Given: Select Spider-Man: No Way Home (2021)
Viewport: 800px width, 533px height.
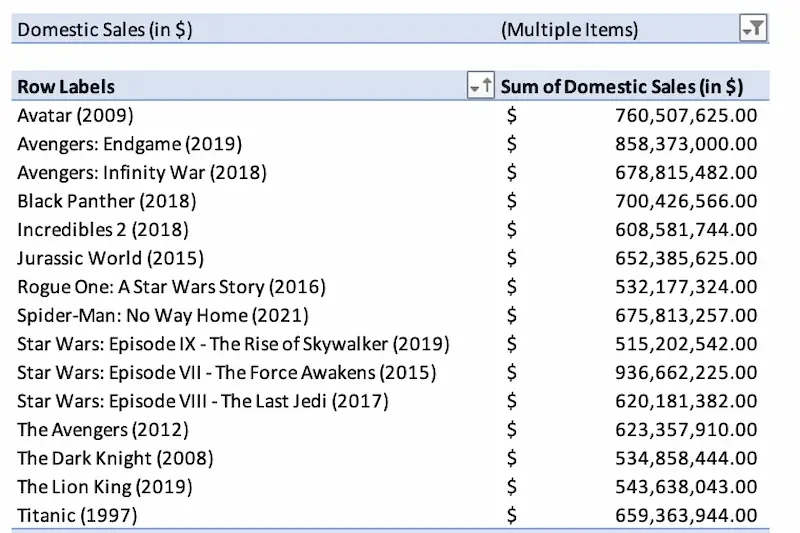Looking at the screenshot, I should pos(163,315).
